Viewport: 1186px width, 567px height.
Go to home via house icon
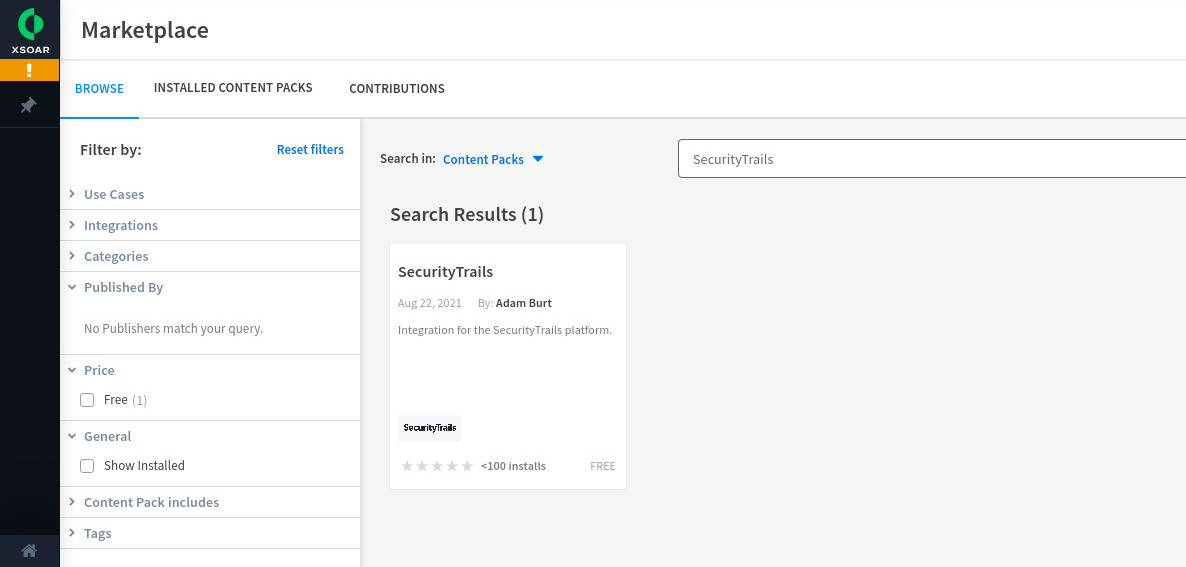pos(29,550)
